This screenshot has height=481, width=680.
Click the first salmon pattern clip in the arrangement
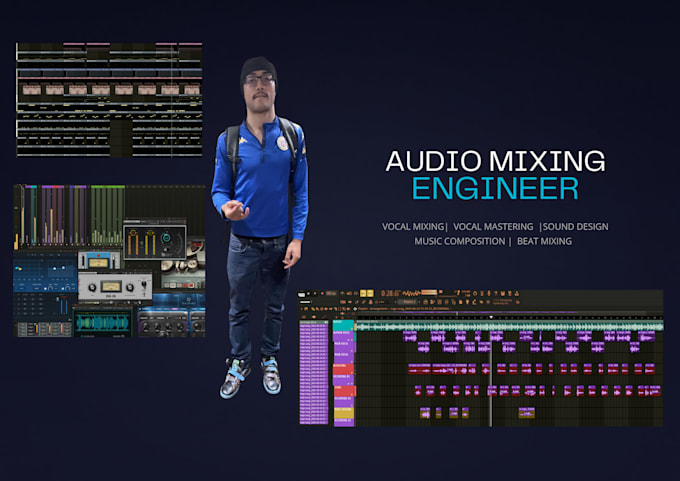[x=32, y=90]
